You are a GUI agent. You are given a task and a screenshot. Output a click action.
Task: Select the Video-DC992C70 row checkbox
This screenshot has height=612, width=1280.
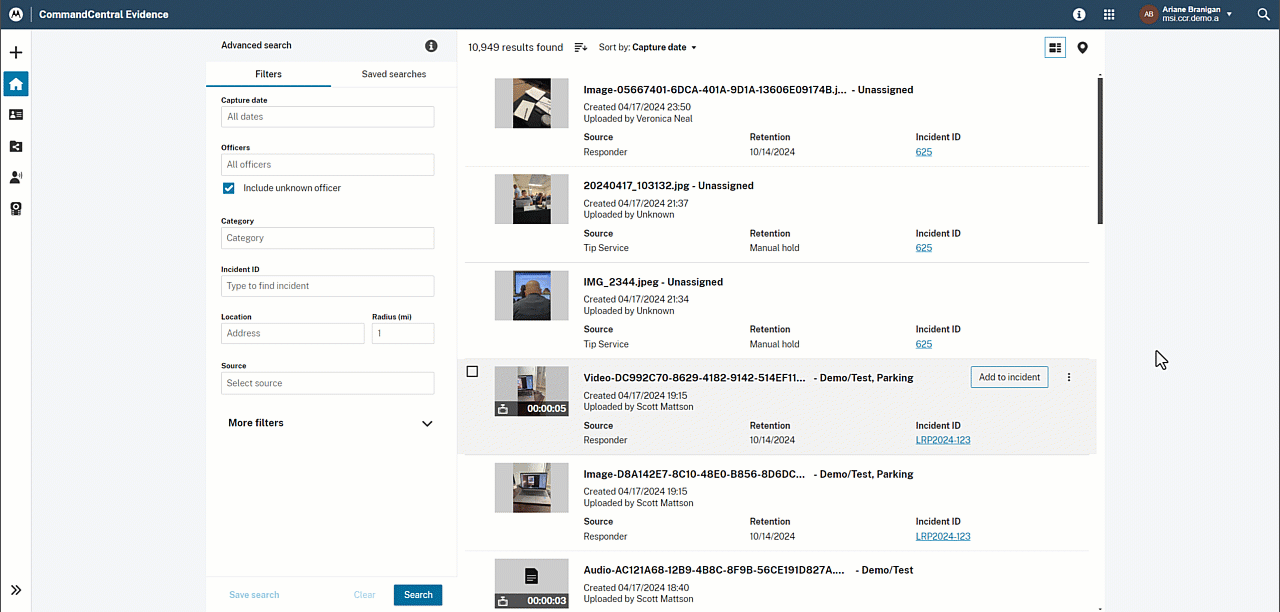tap(472, 372)
